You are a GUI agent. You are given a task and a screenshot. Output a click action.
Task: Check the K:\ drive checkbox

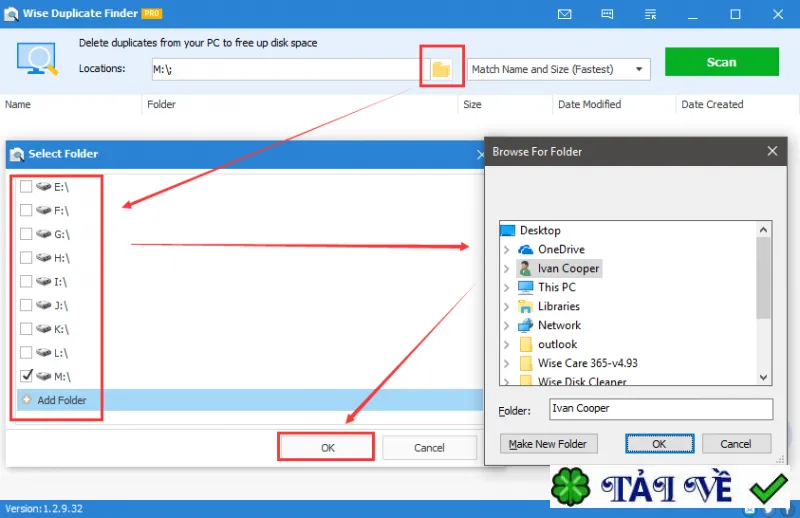[x=26, y=329]
